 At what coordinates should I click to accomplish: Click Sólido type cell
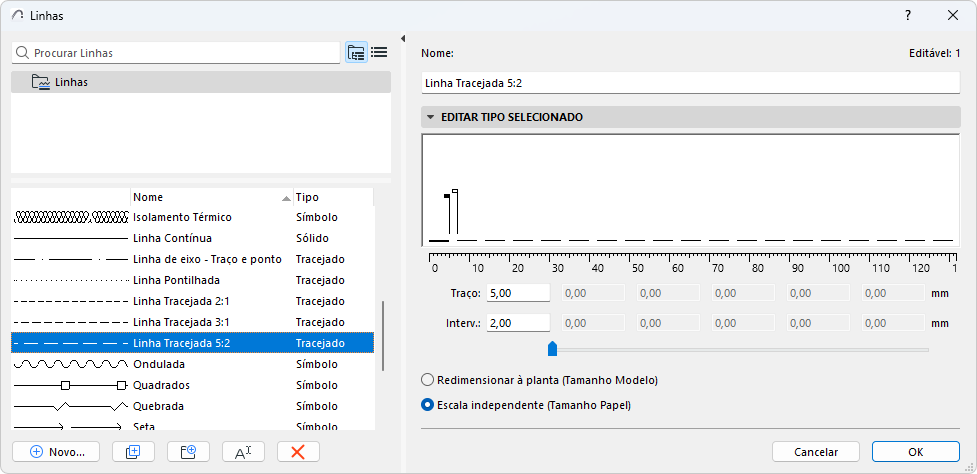point(312,239)
